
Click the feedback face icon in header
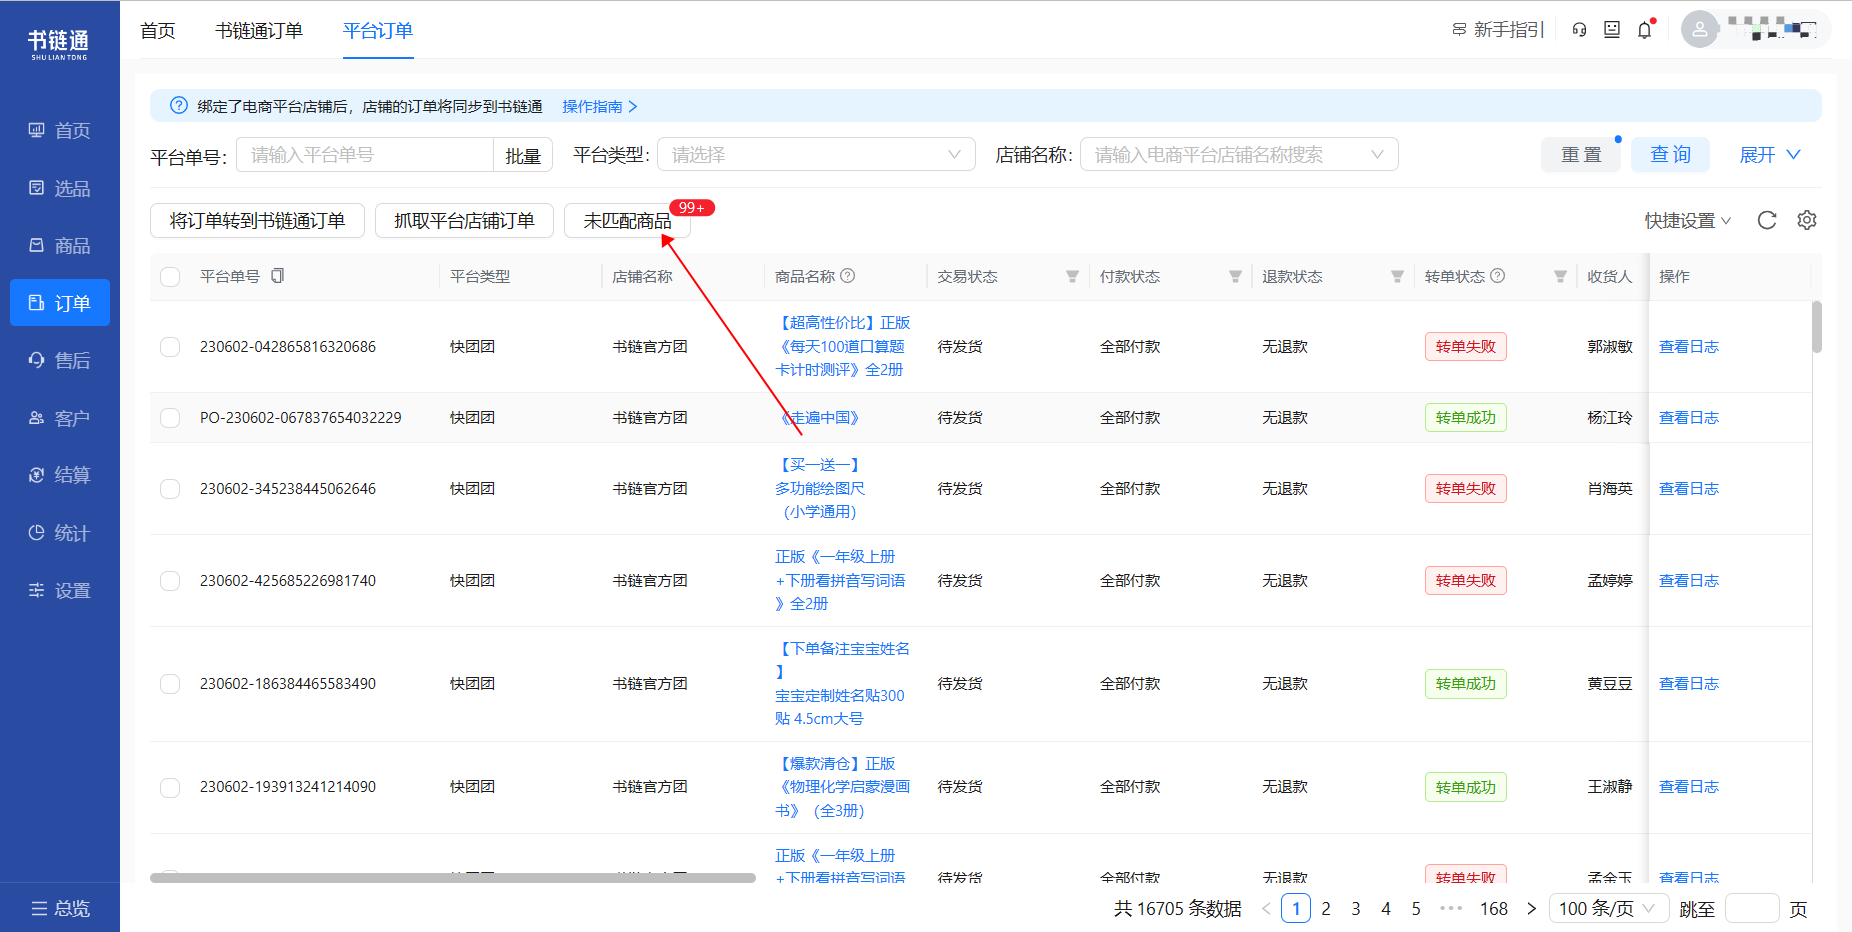[x=1612, y=30]
